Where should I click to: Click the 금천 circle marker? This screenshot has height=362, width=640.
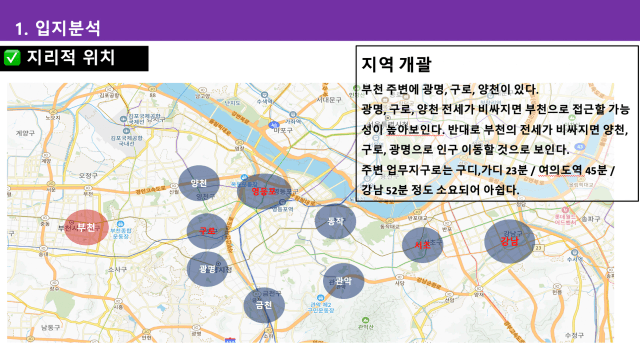click(264, 305)
